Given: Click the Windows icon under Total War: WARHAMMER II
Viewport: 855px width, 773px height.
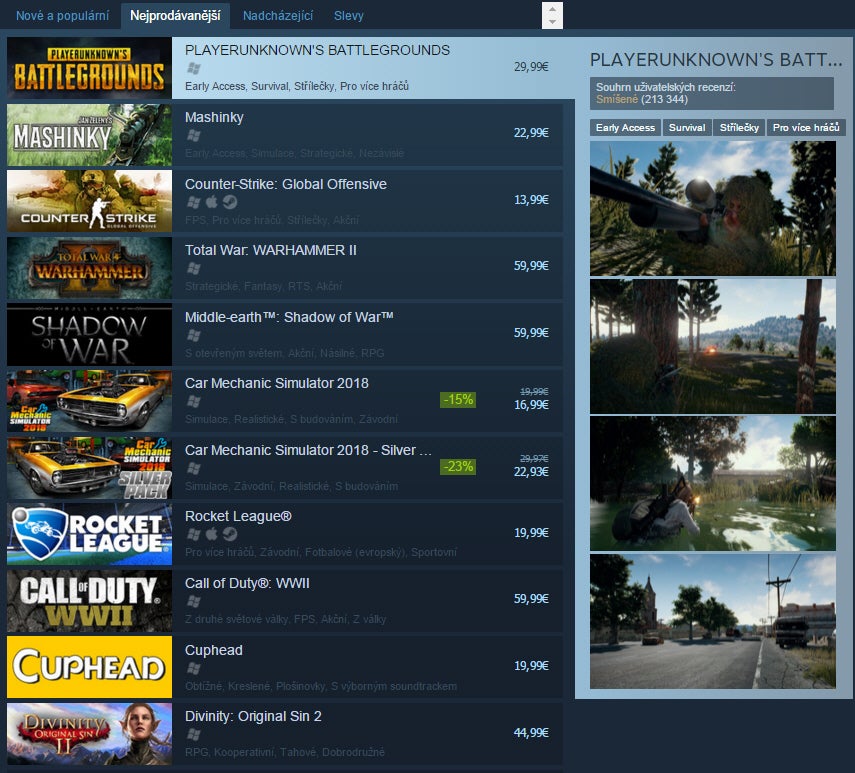Looking at the screenshot, I should (194, 268).
